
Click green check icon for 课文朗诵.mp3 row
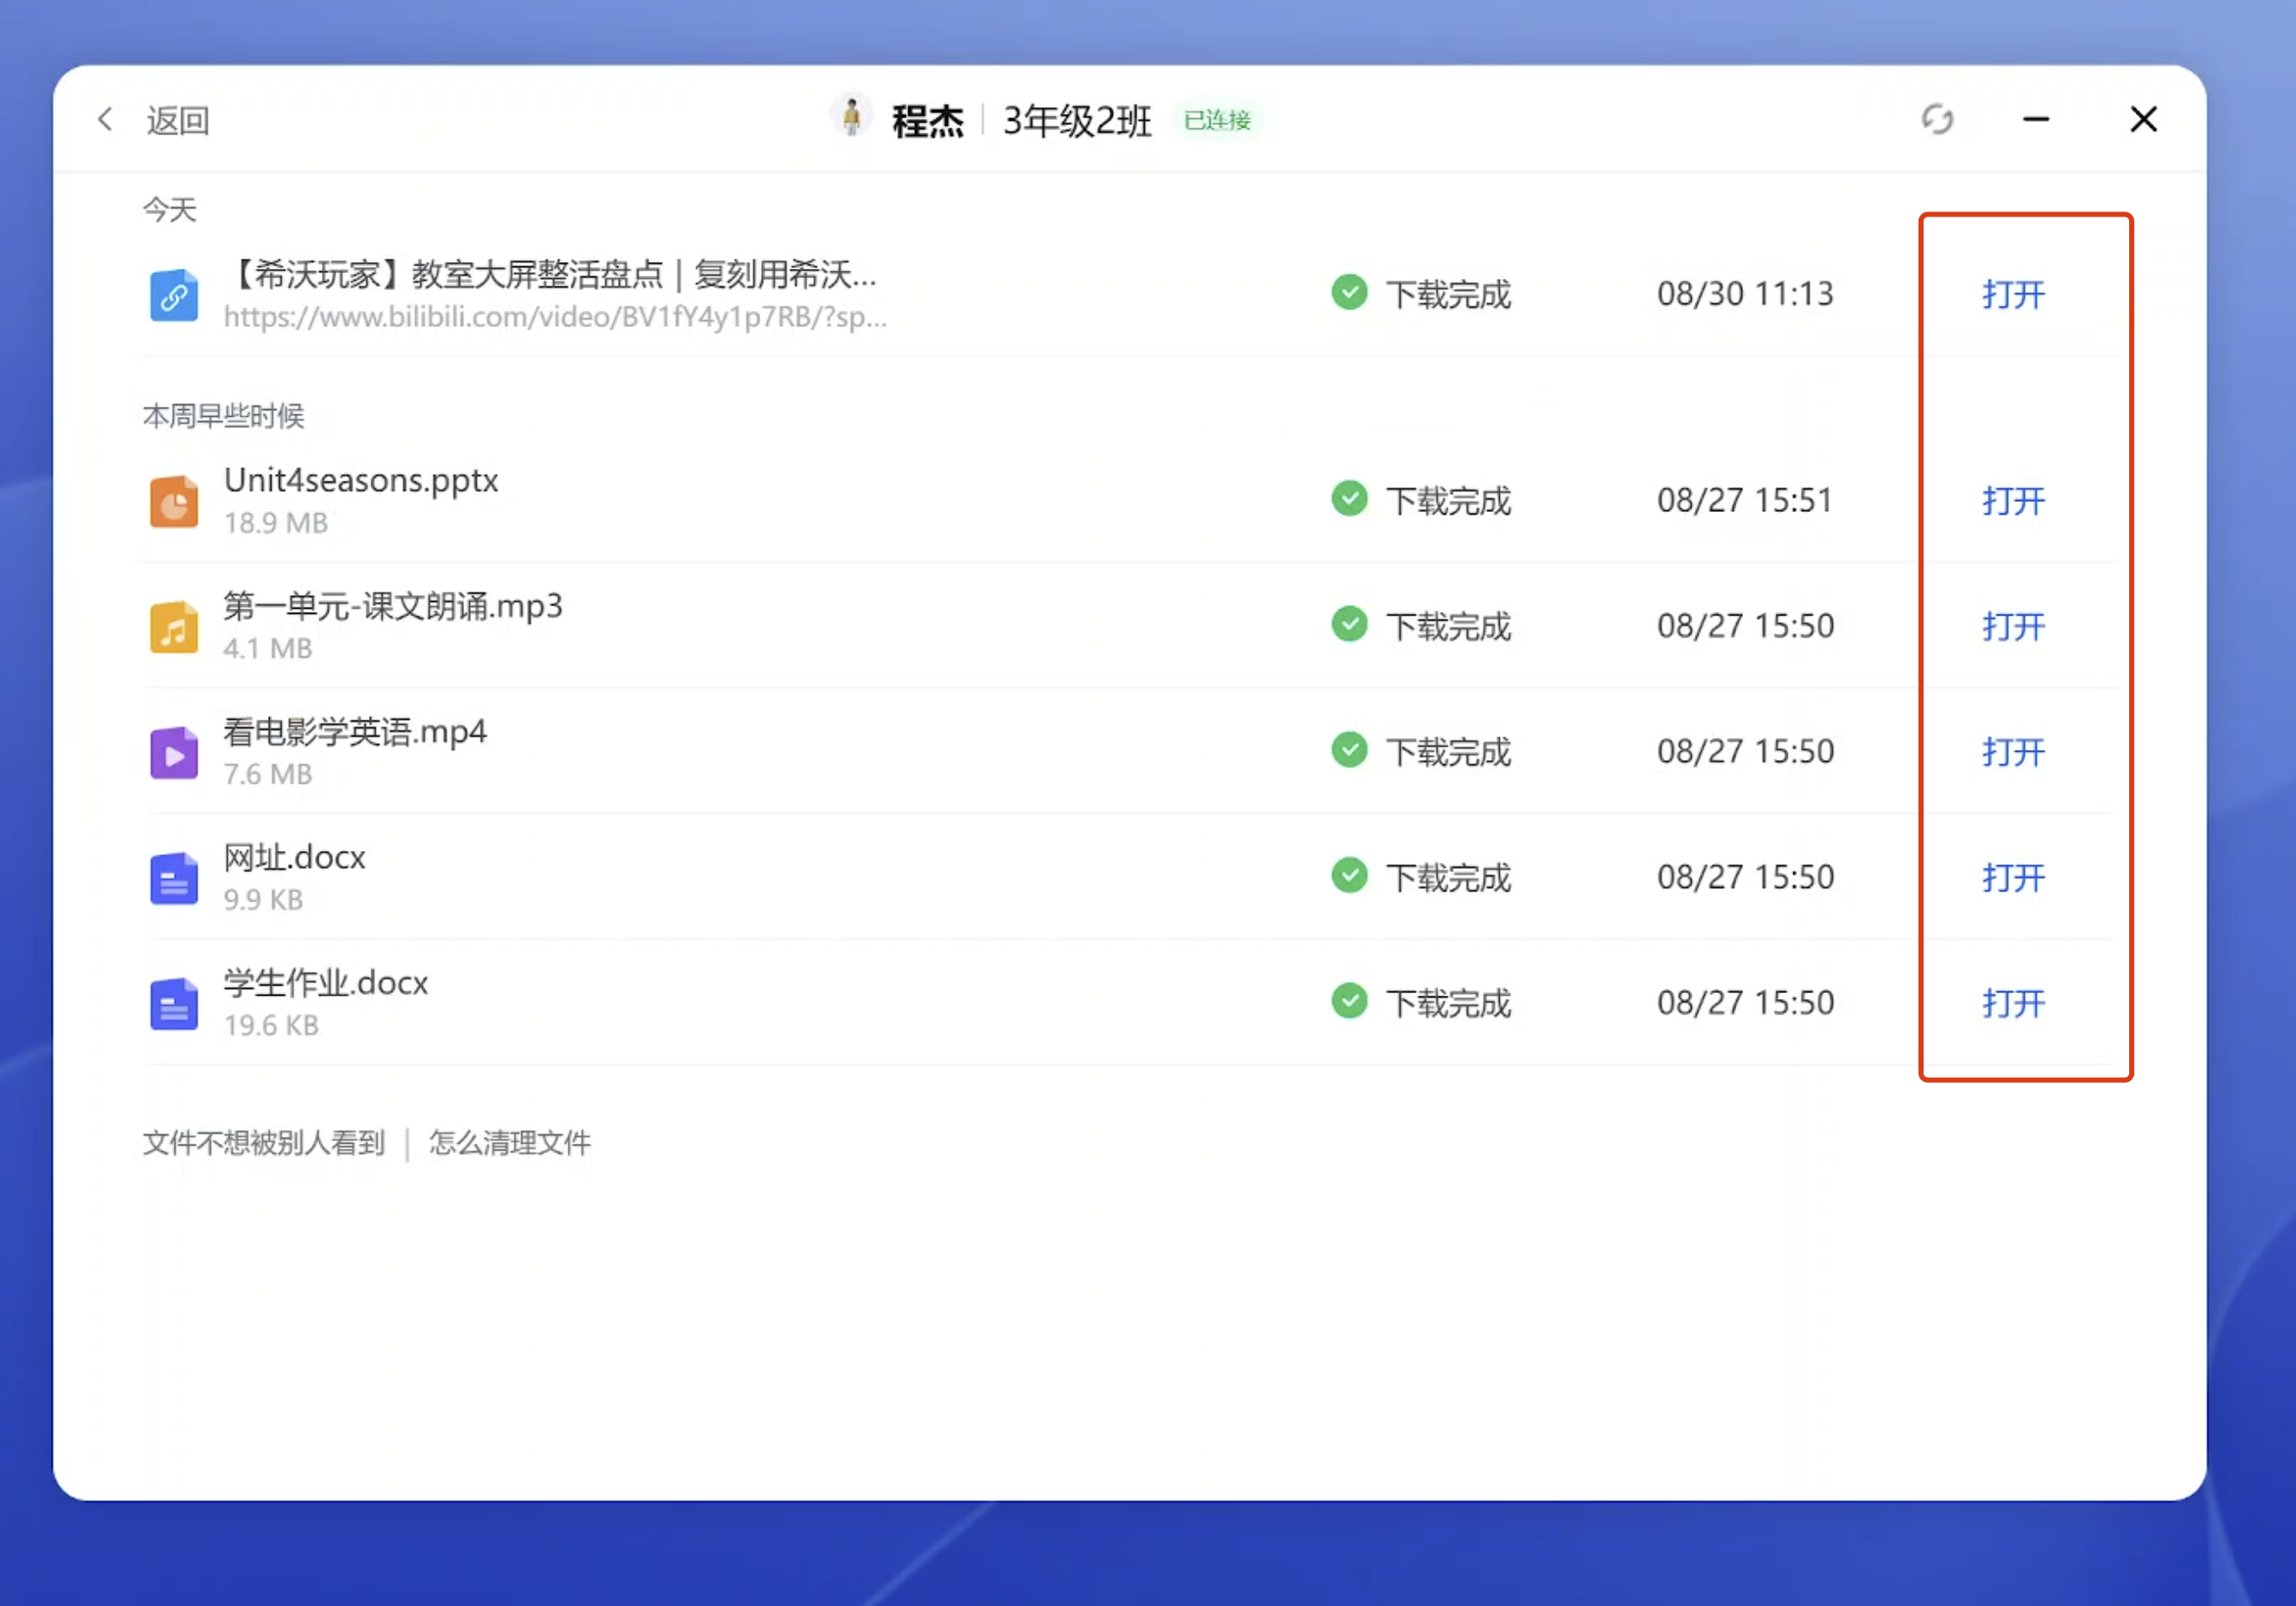1349,624
